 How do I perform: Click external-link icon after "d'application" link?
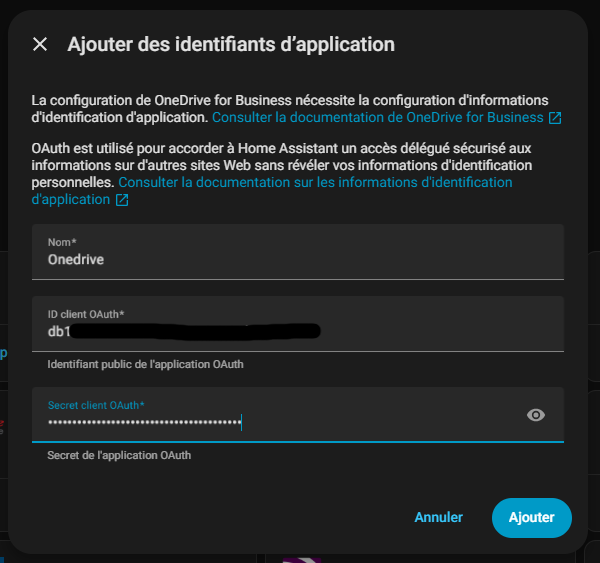[x=122, y=200]
